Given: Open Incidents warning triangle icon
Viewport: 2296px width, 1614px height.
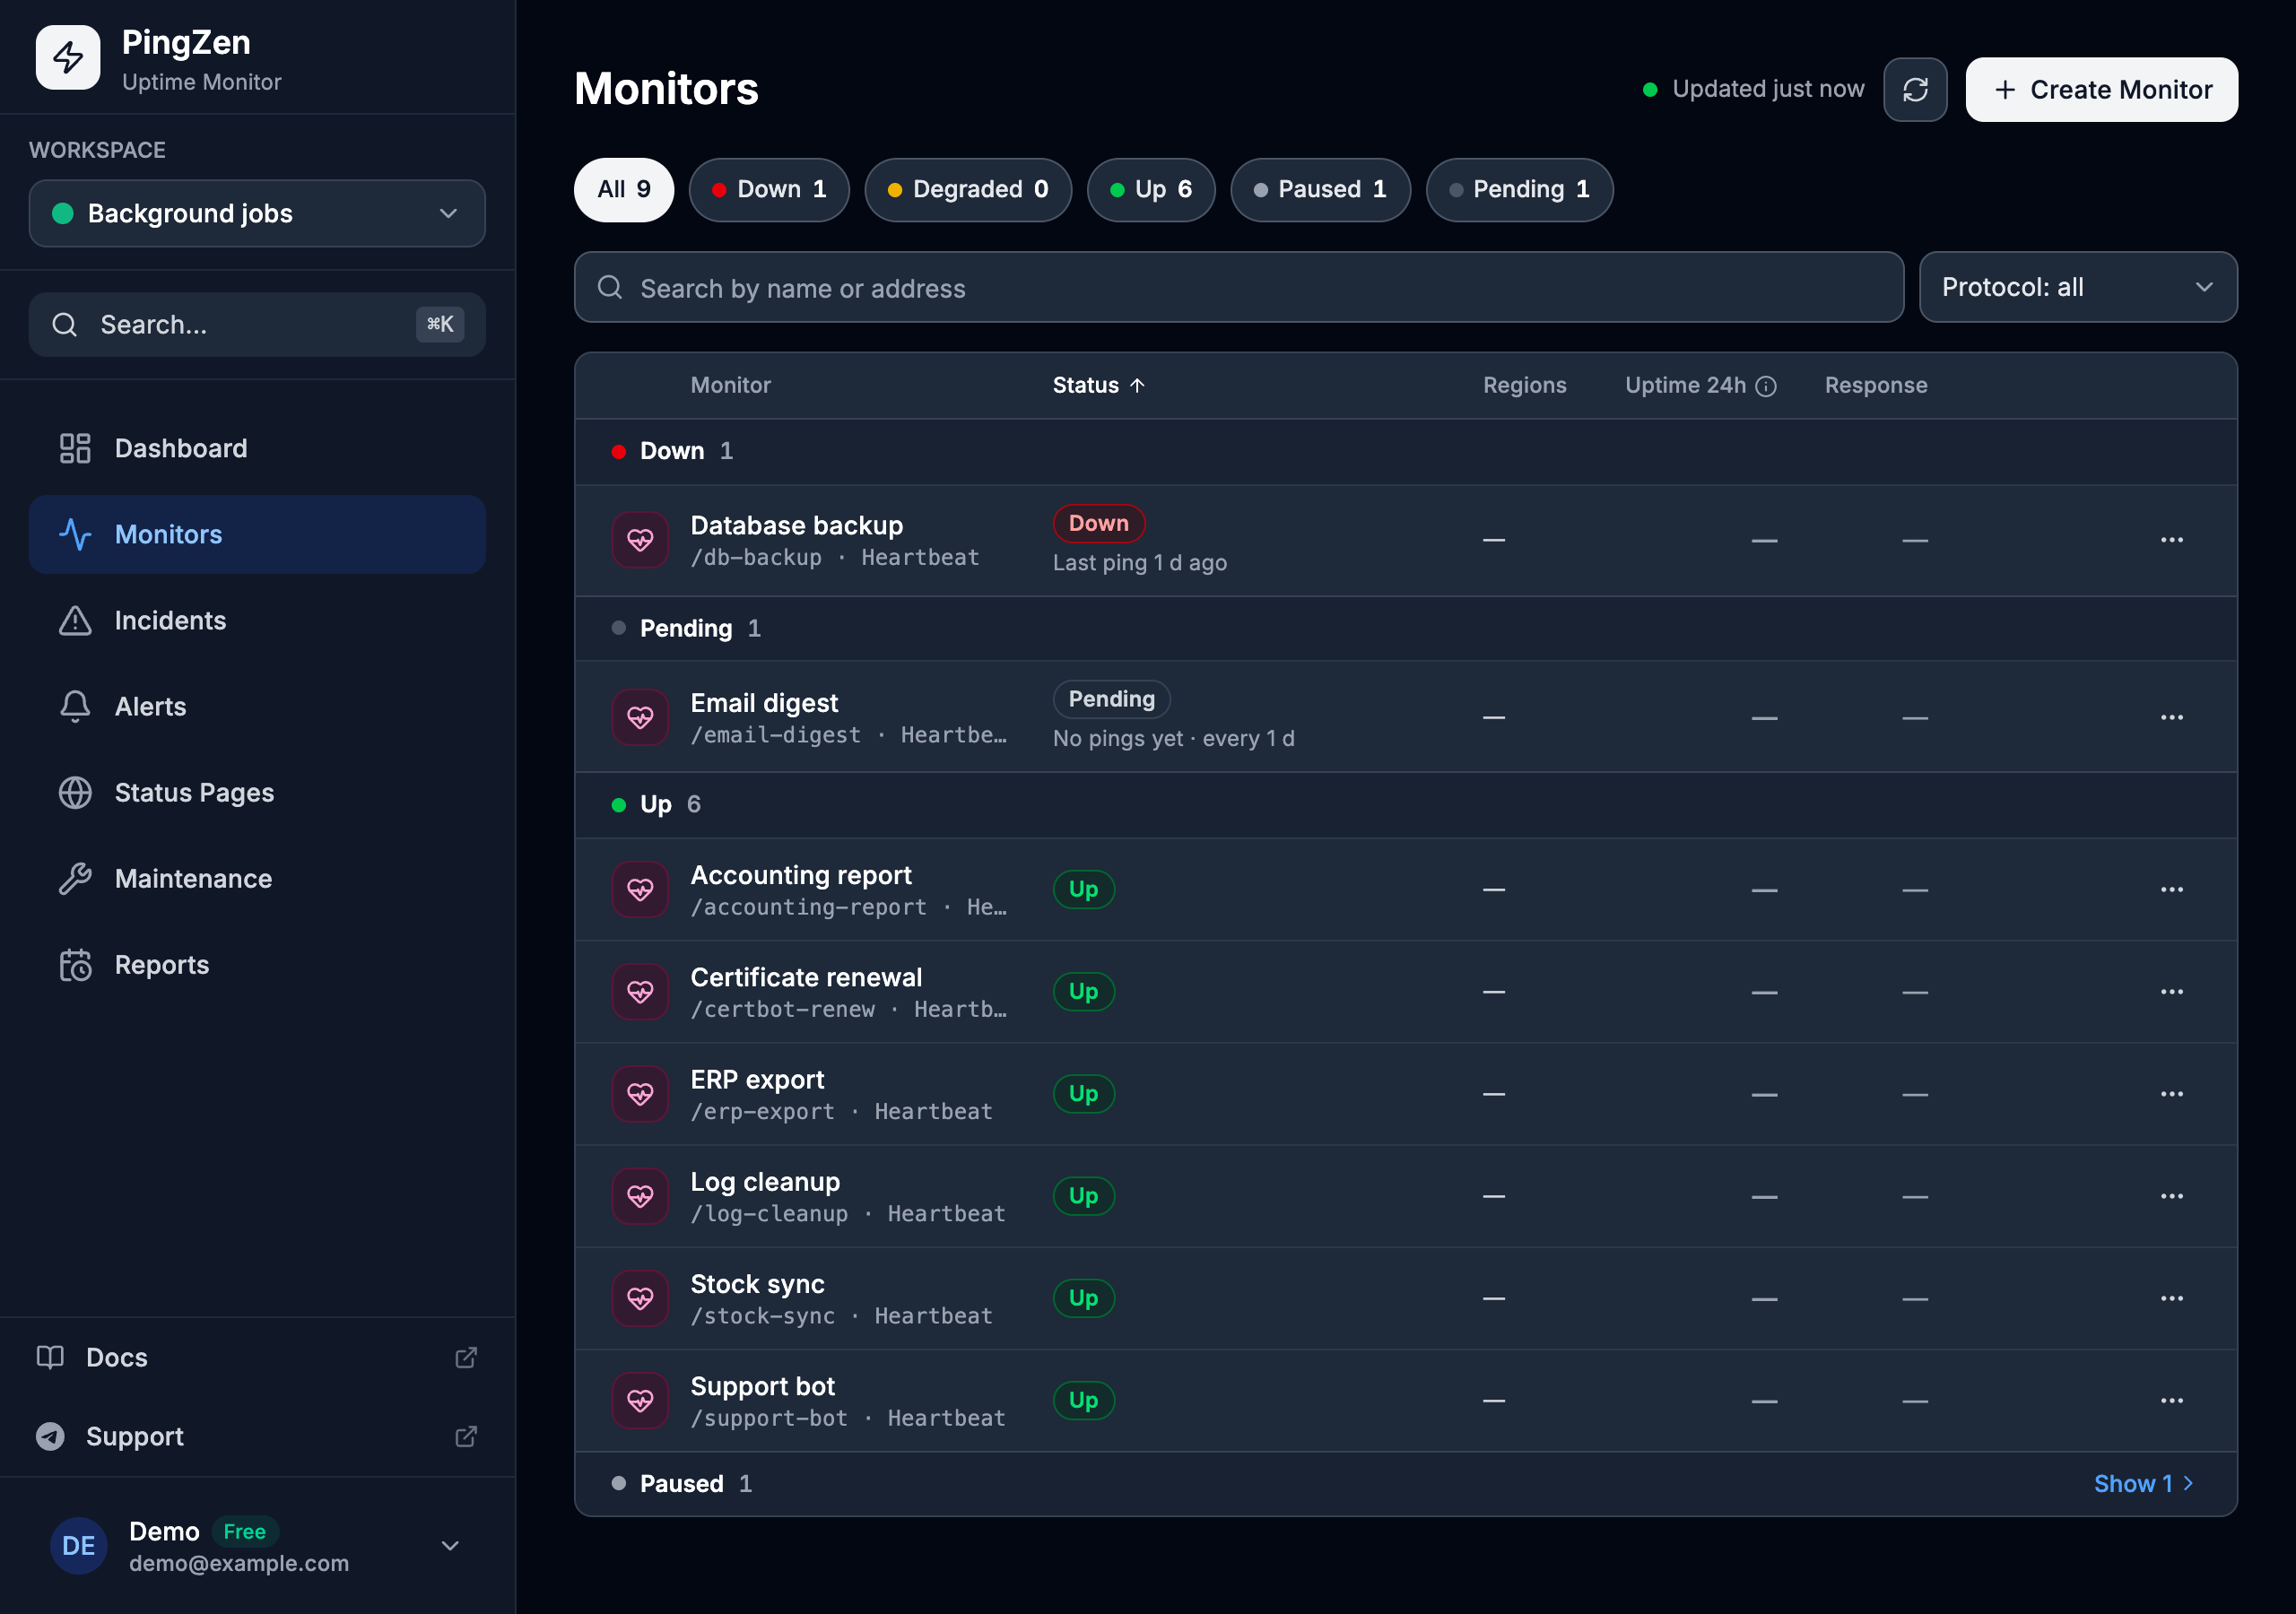Looking at the screenshot, I should pyautogui.click(x=75, y=620).
